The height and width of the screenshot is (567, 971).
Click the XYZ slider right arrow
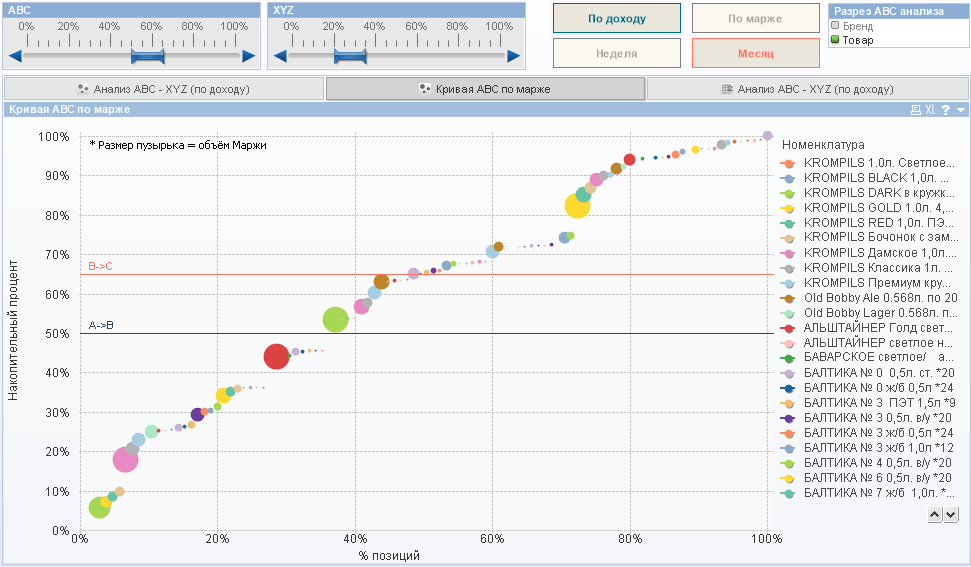pos(513,56)
